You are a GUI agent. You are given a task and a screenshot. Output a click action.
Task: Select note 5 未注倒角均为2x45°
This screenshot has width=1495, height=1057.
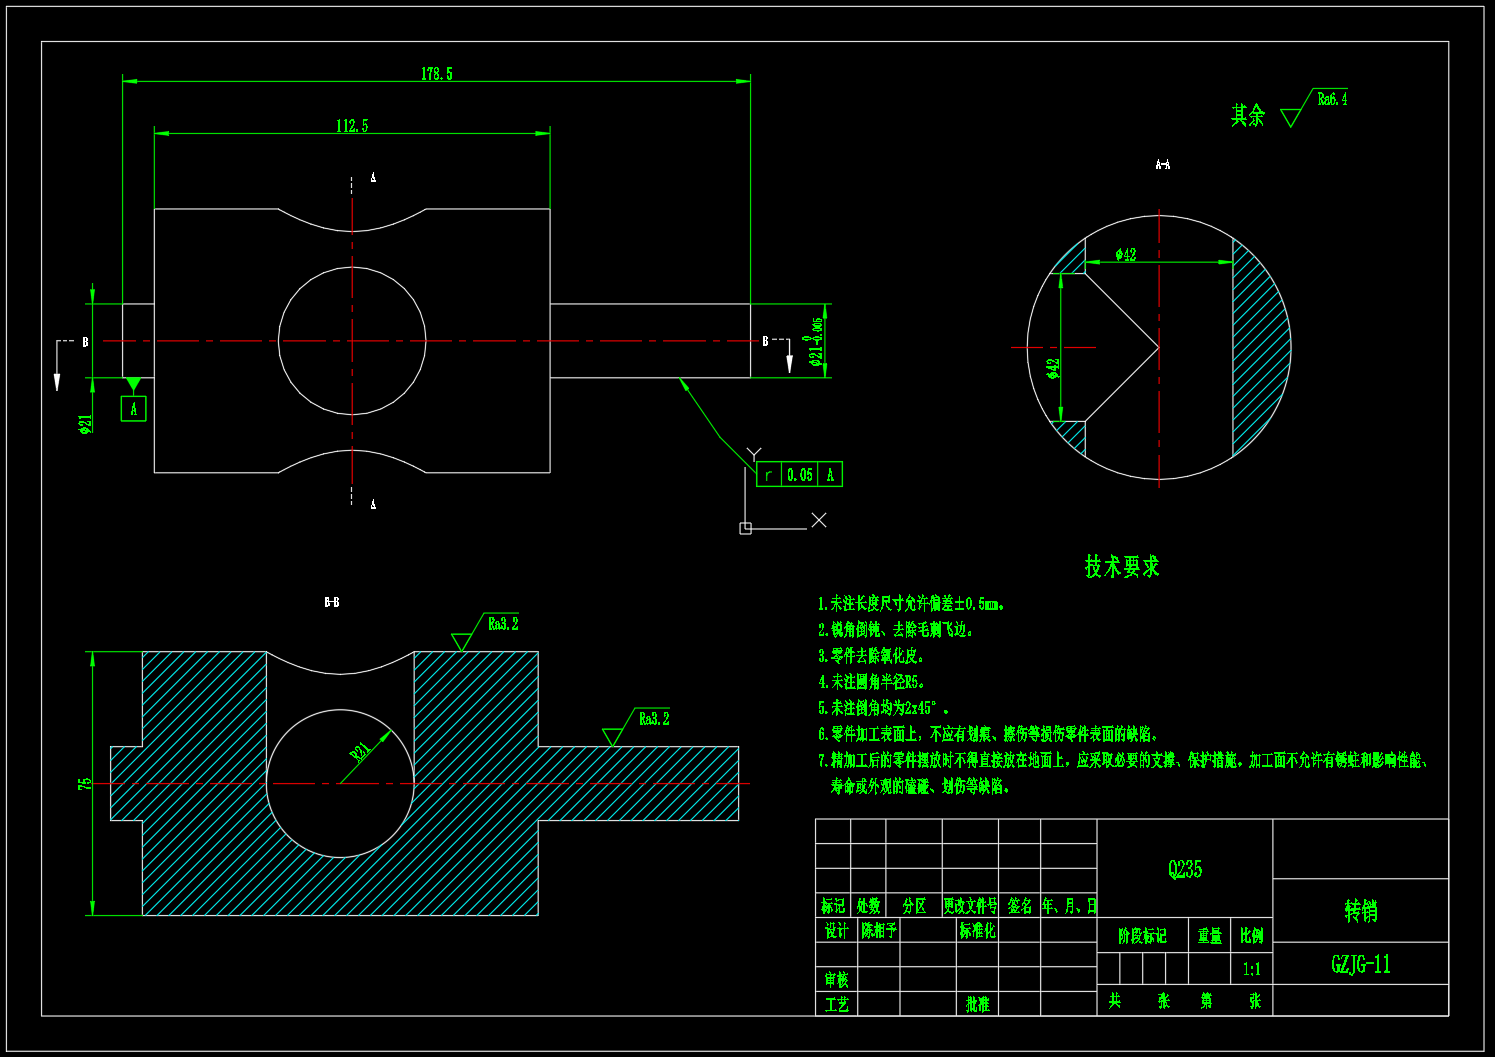click(x=883, y=708)
